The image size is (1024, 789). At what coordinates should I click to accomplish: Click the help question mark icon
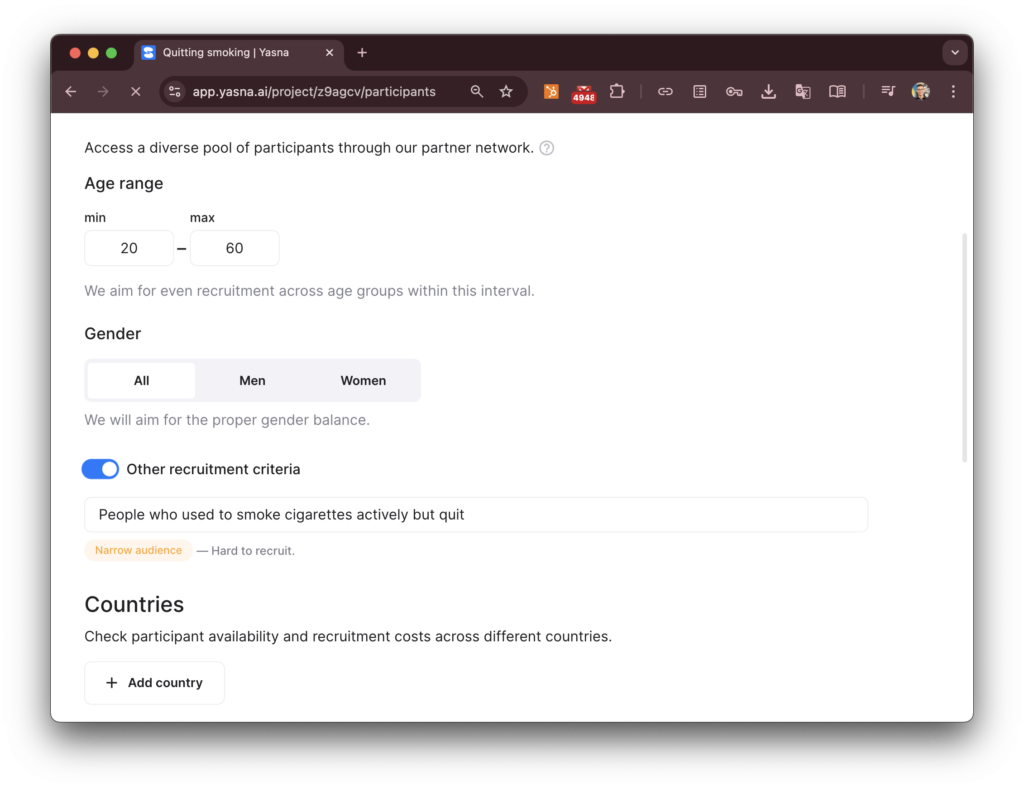pos(547,148)
